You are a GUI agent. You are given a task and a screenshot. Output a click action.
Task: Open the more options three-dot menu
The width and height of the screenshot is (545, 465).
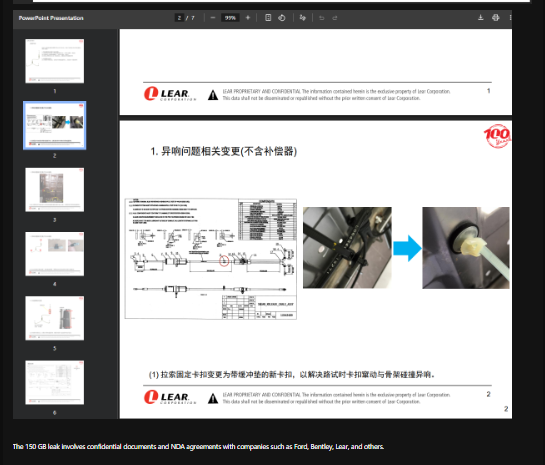coord(510,17)
